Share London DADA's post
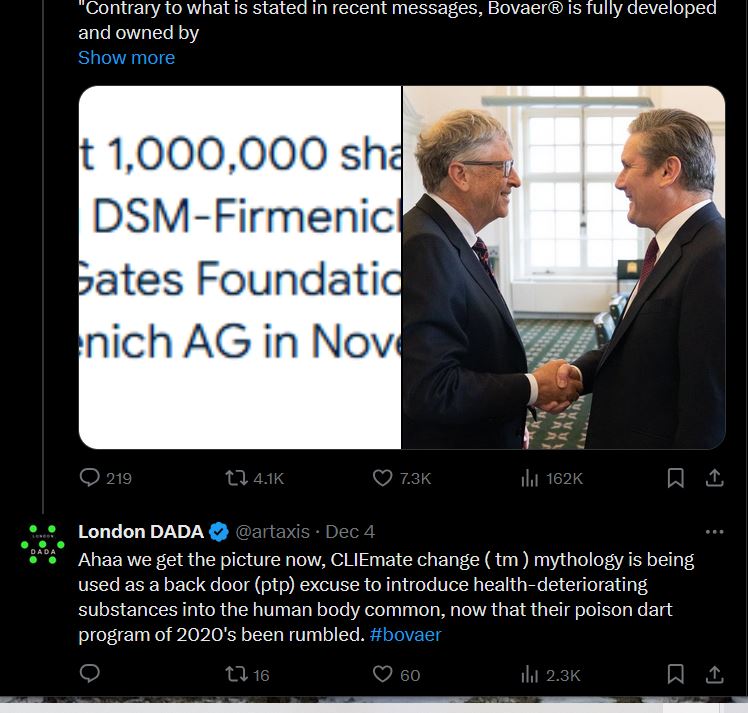The width and height of the screenshot is (748, 713). [x=714, y=674]
